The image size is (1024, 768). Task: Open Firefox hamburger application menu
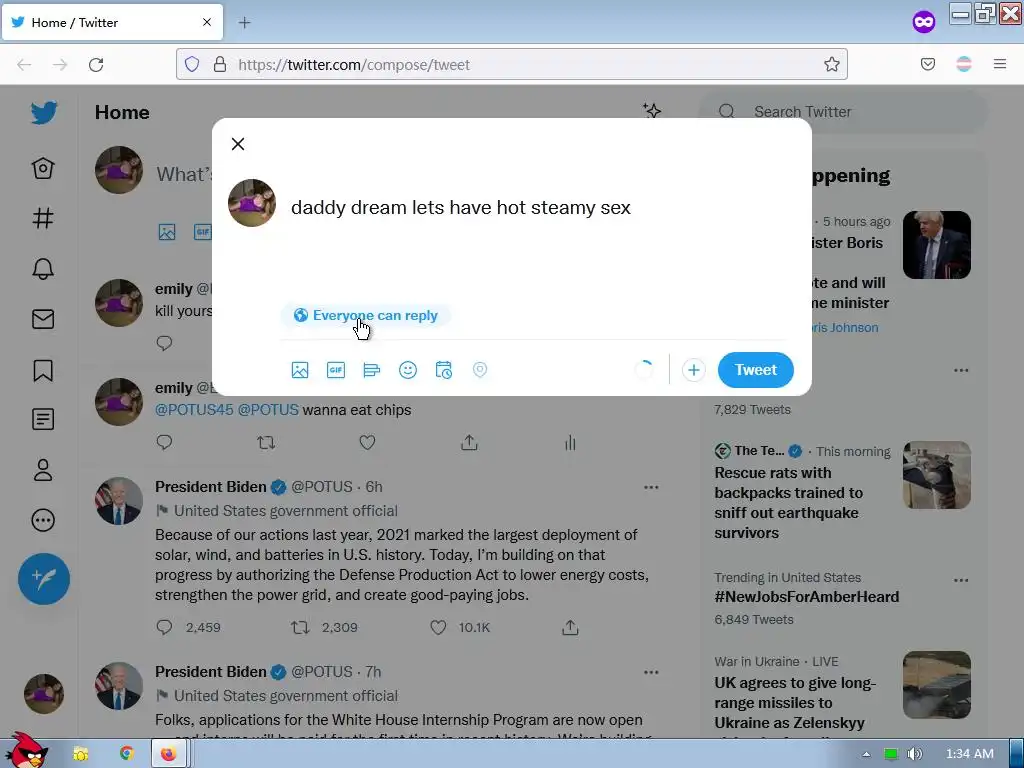pos(999,64)
